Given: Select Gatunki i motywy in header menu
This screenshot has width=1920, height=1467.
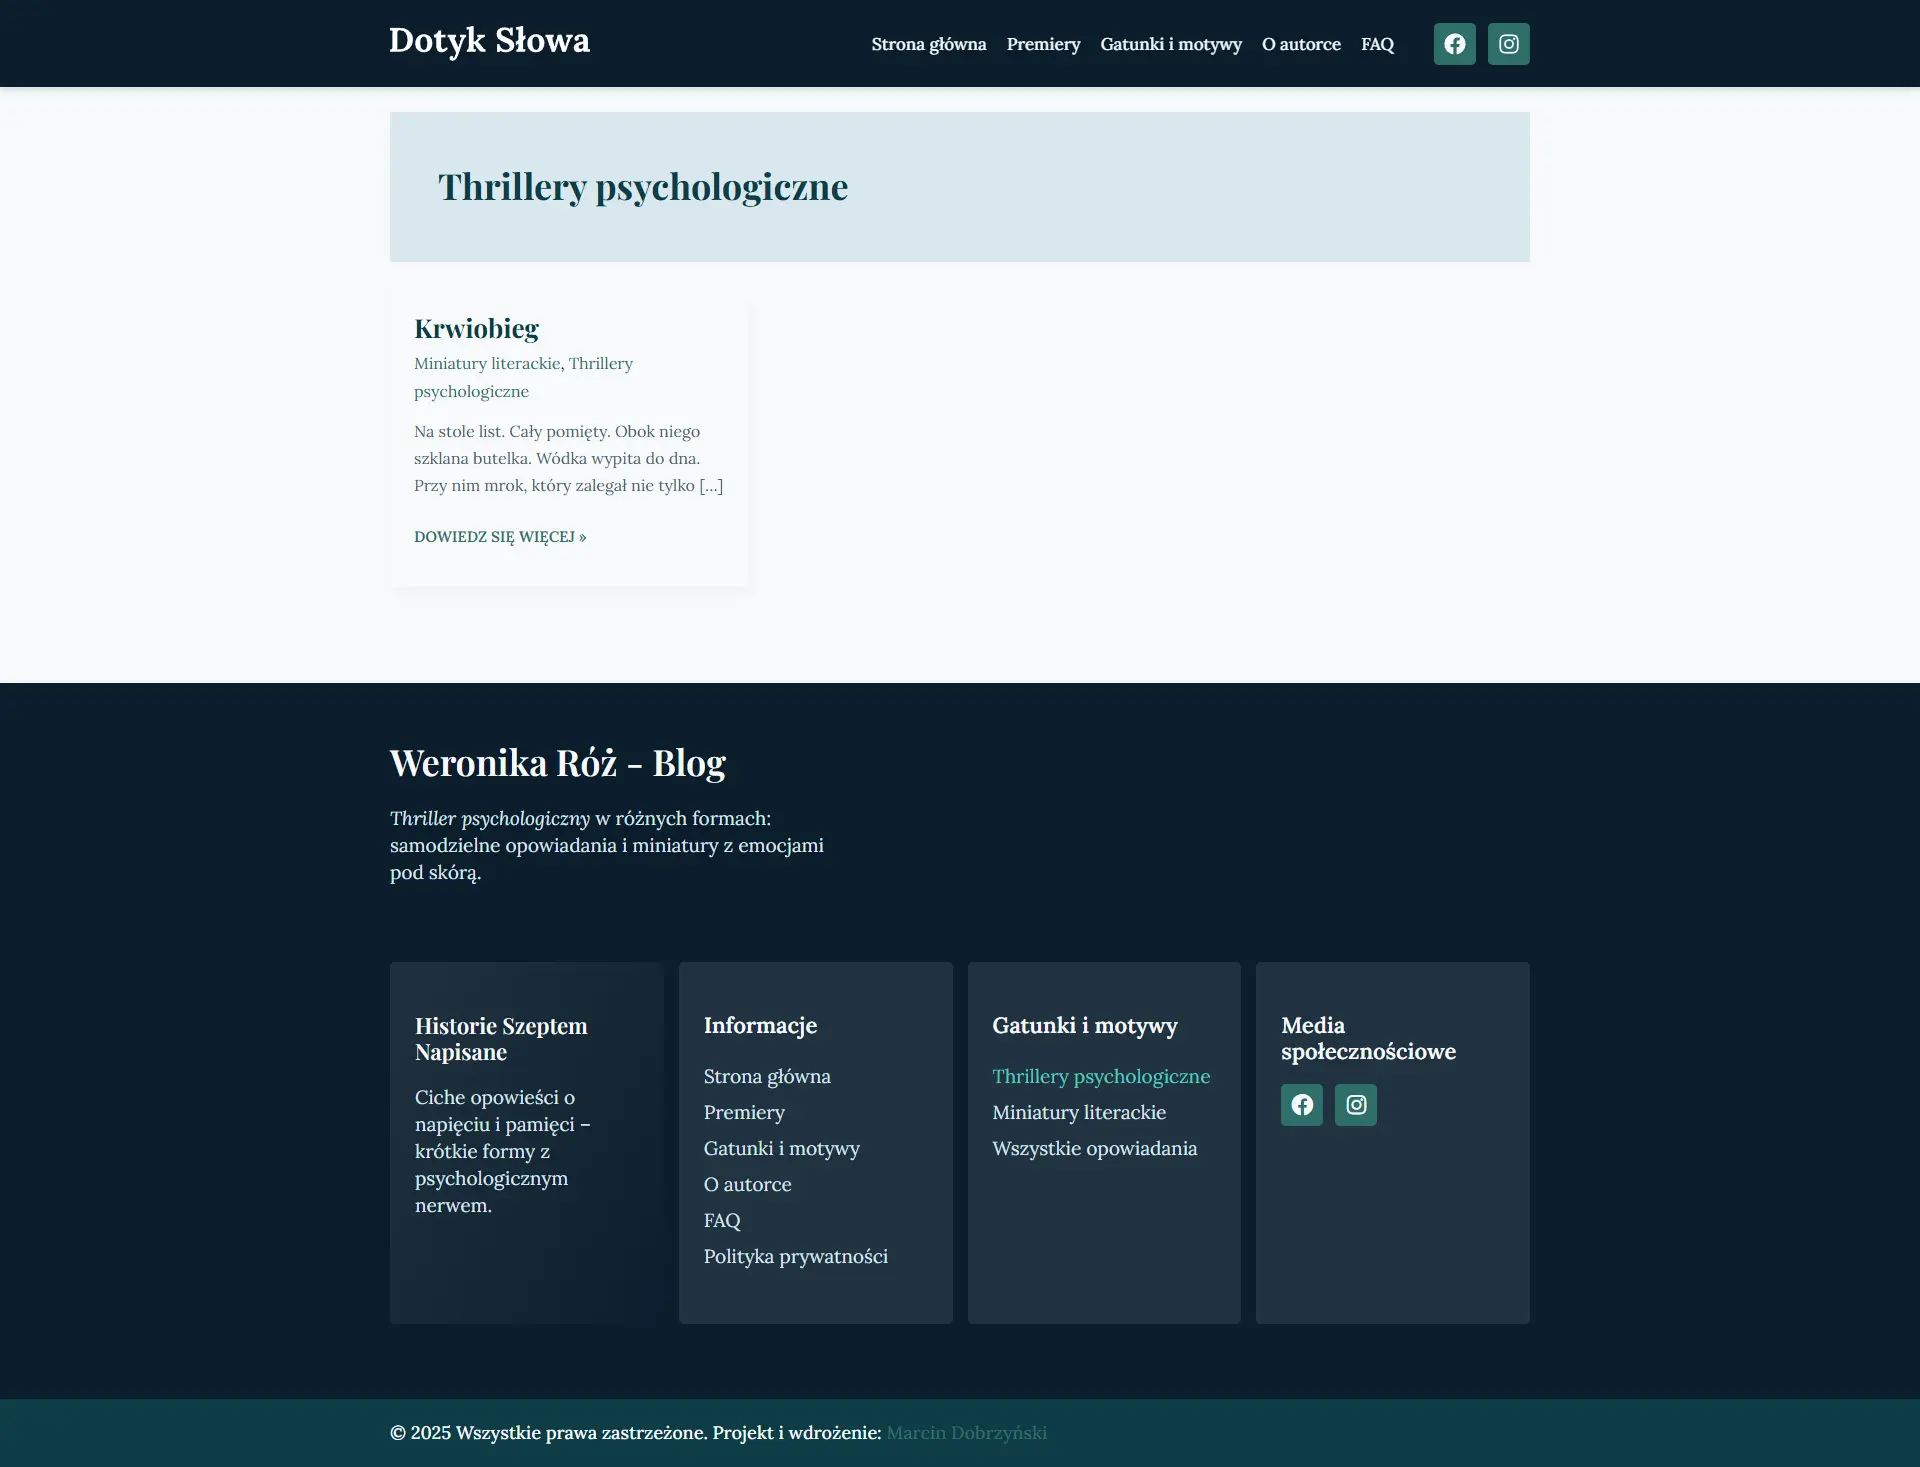Looking at the screenshot, I should click(x=1170, y=44).
